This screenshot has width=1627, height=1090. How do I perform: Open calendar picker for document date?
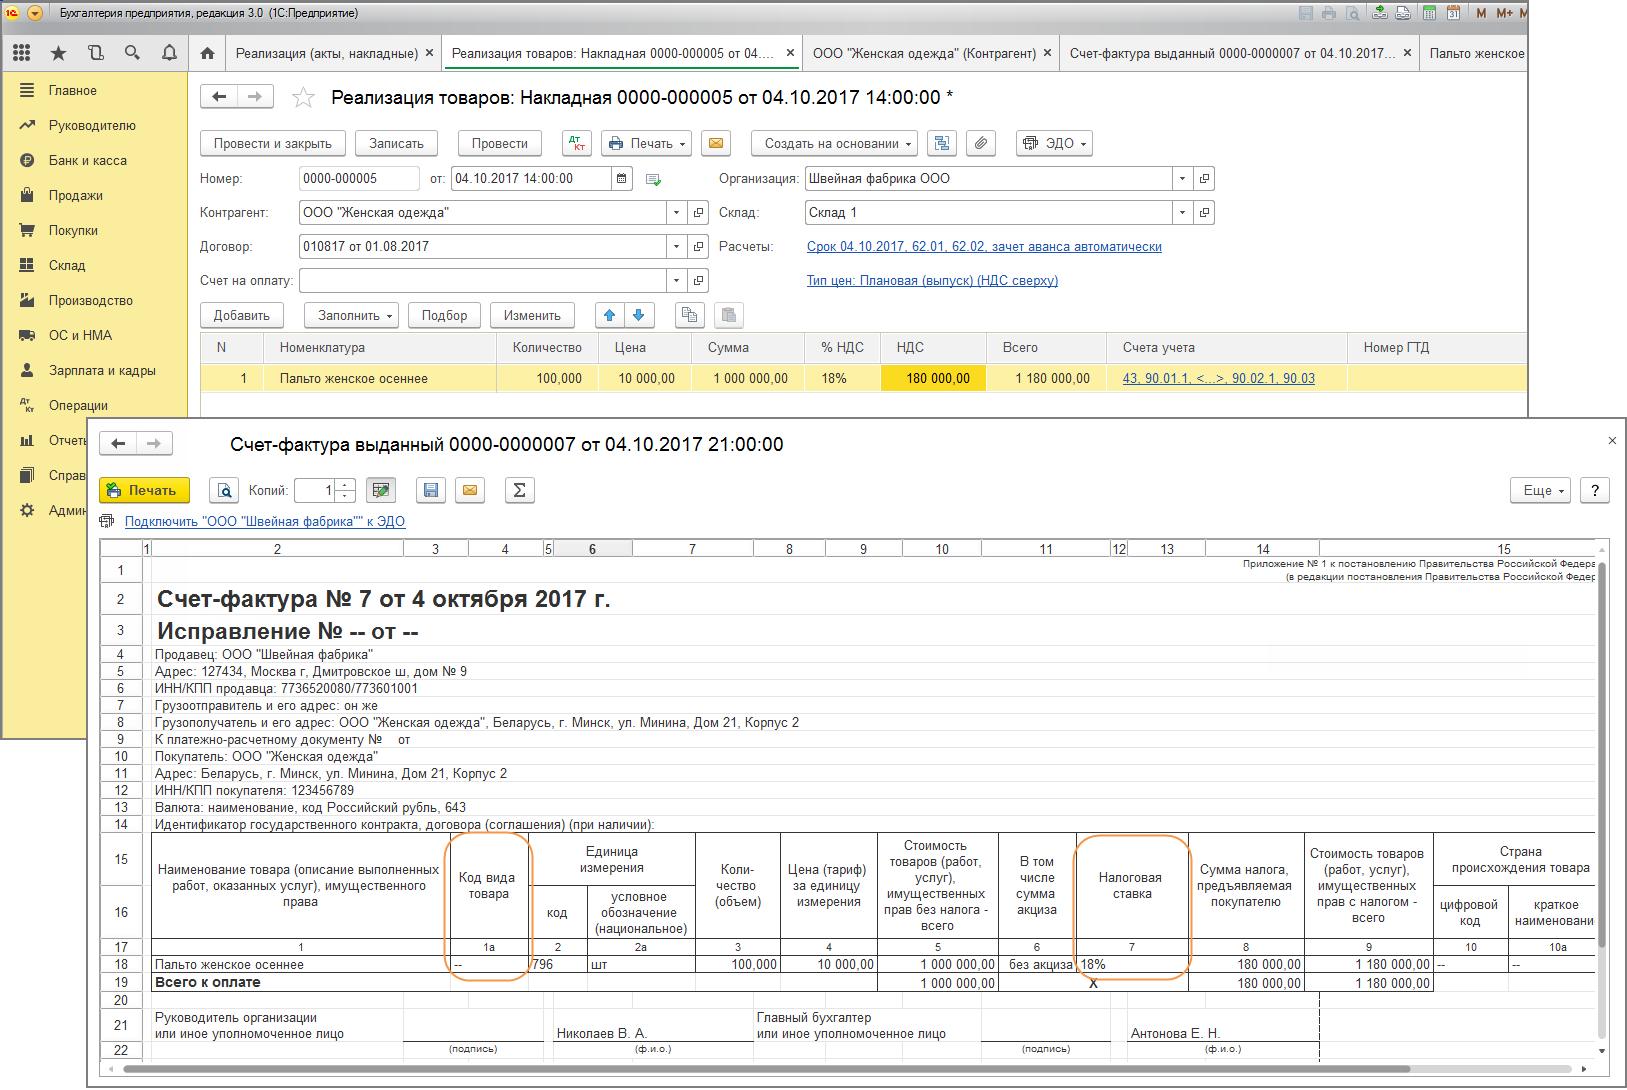622,179
